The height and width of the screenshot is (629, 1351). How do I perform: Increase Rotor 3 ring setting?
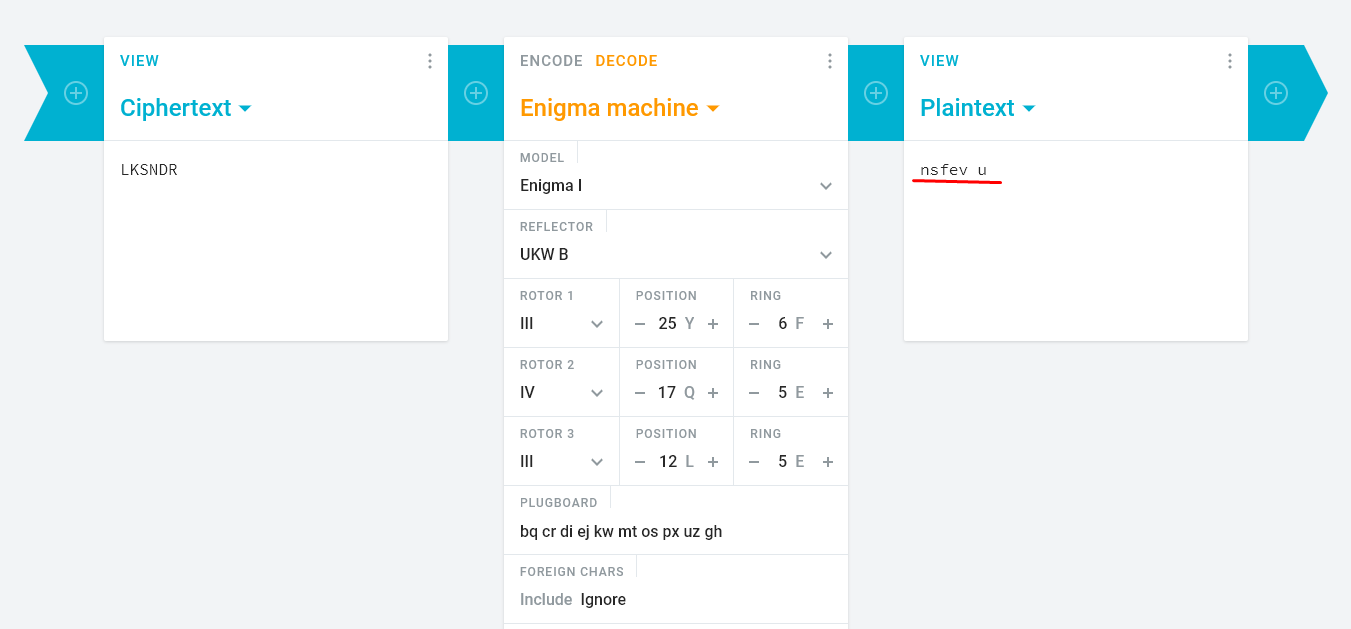coord(828,462)
